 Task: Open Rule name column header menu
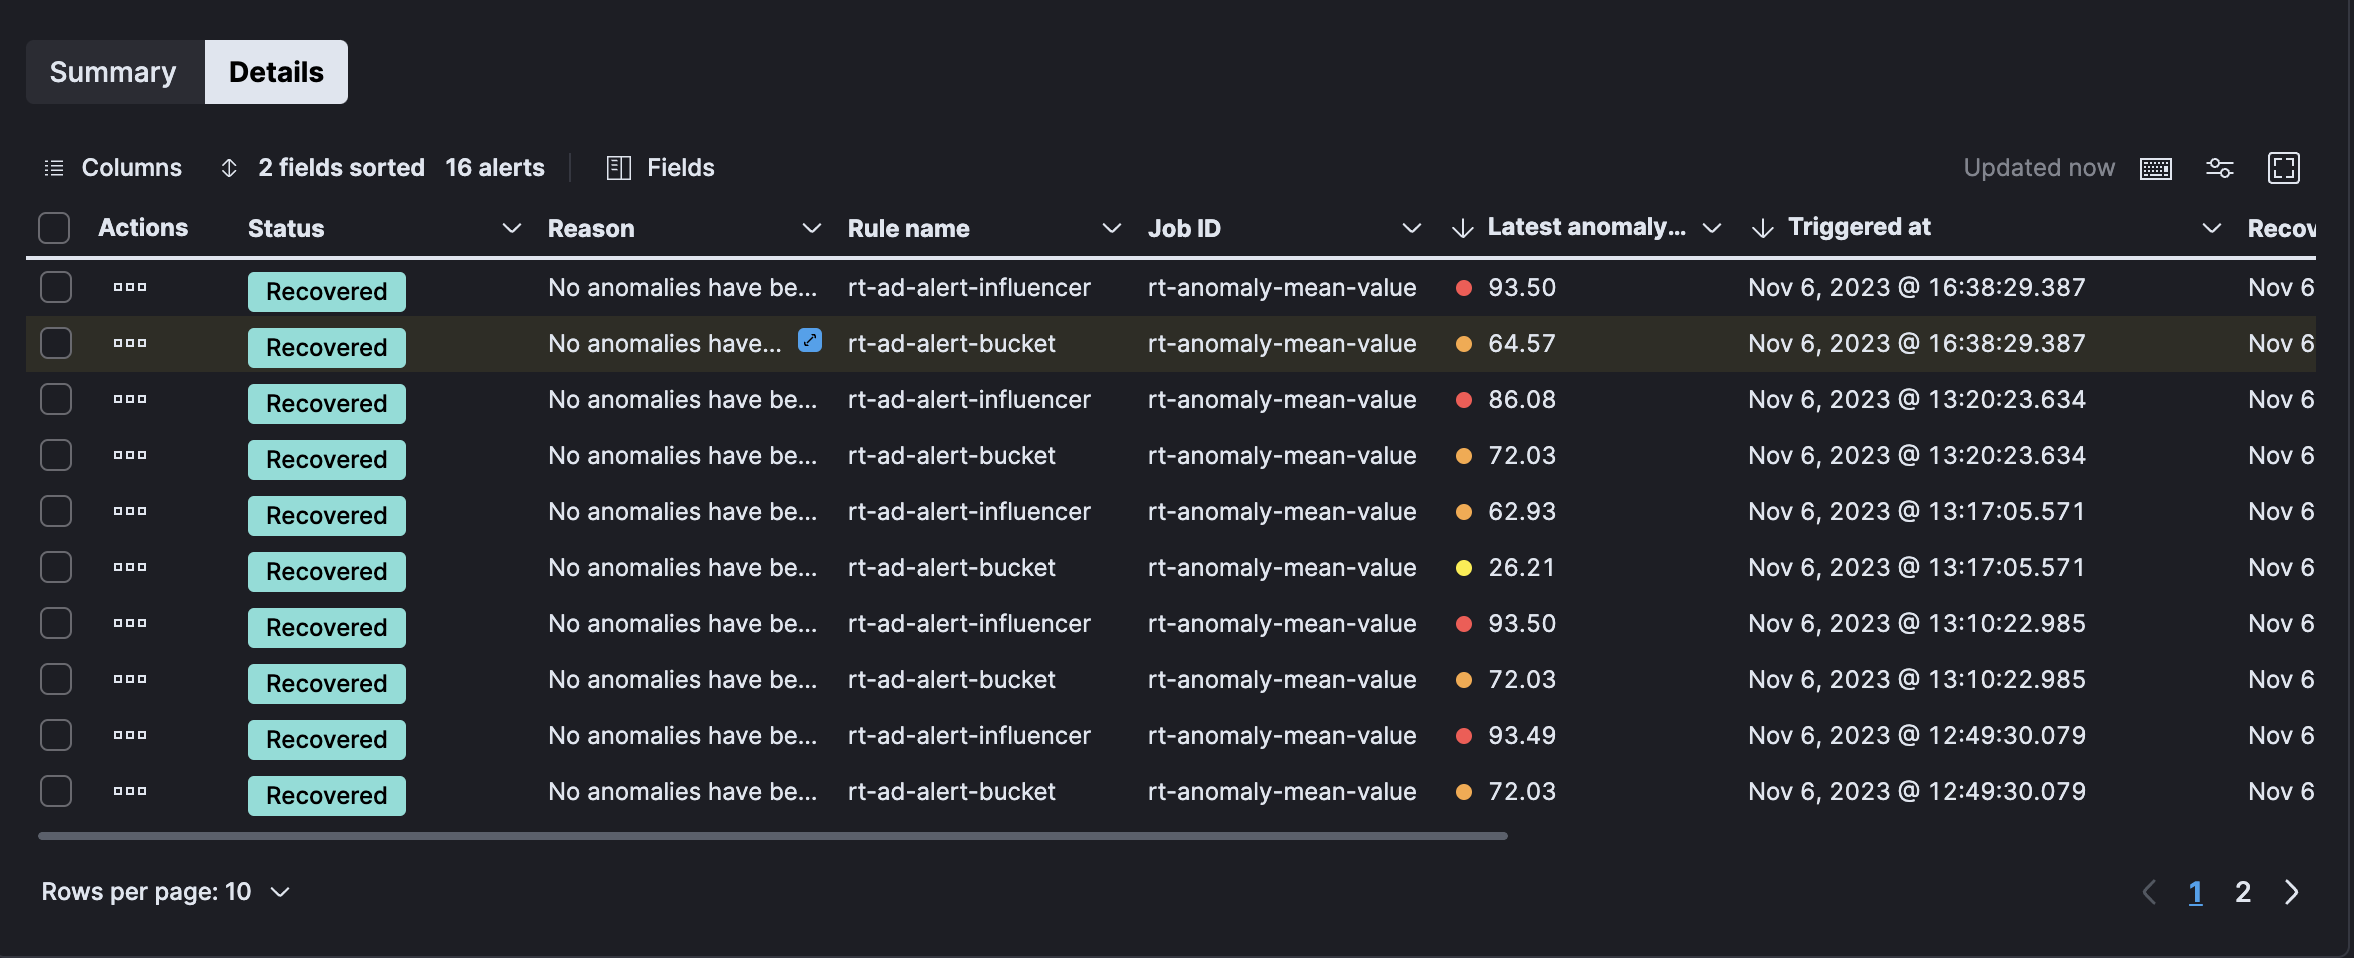(1111, 229)
